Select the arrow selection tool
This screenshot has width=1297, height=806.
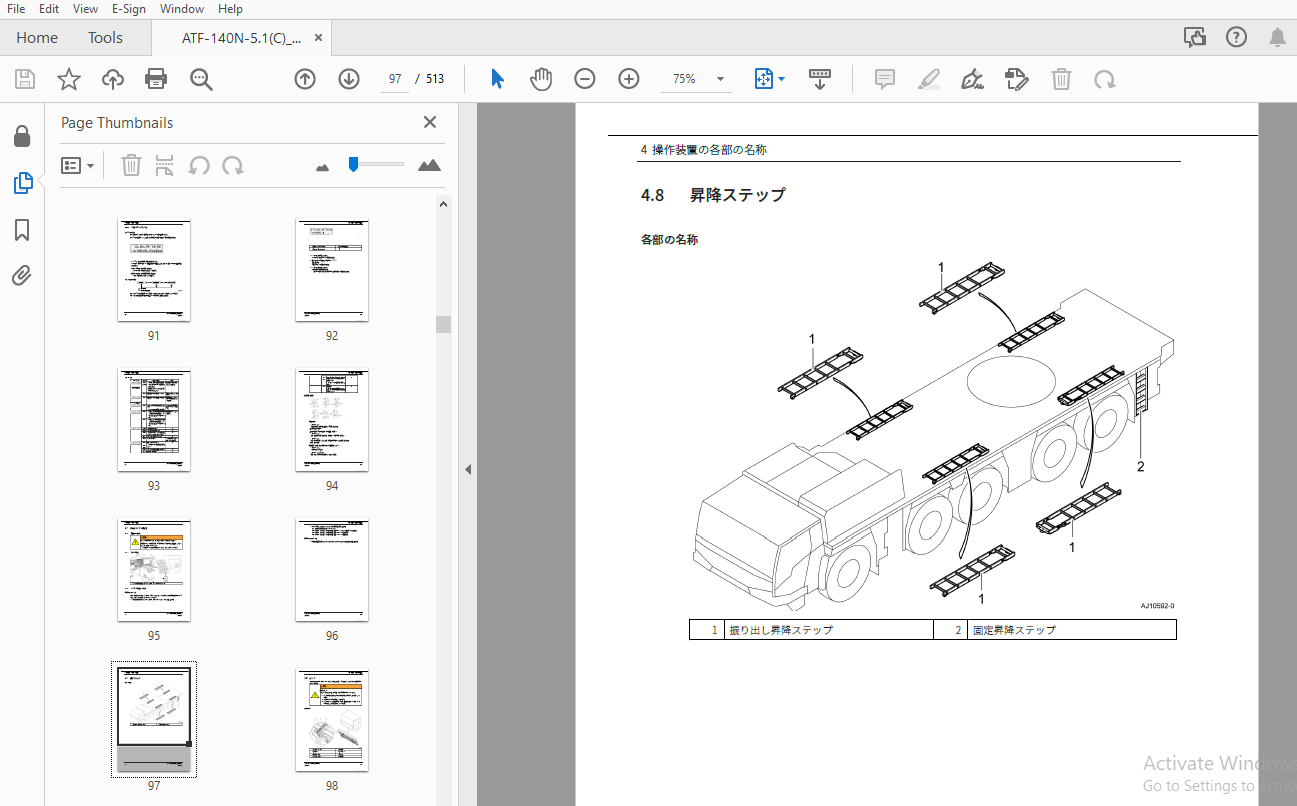497,79
